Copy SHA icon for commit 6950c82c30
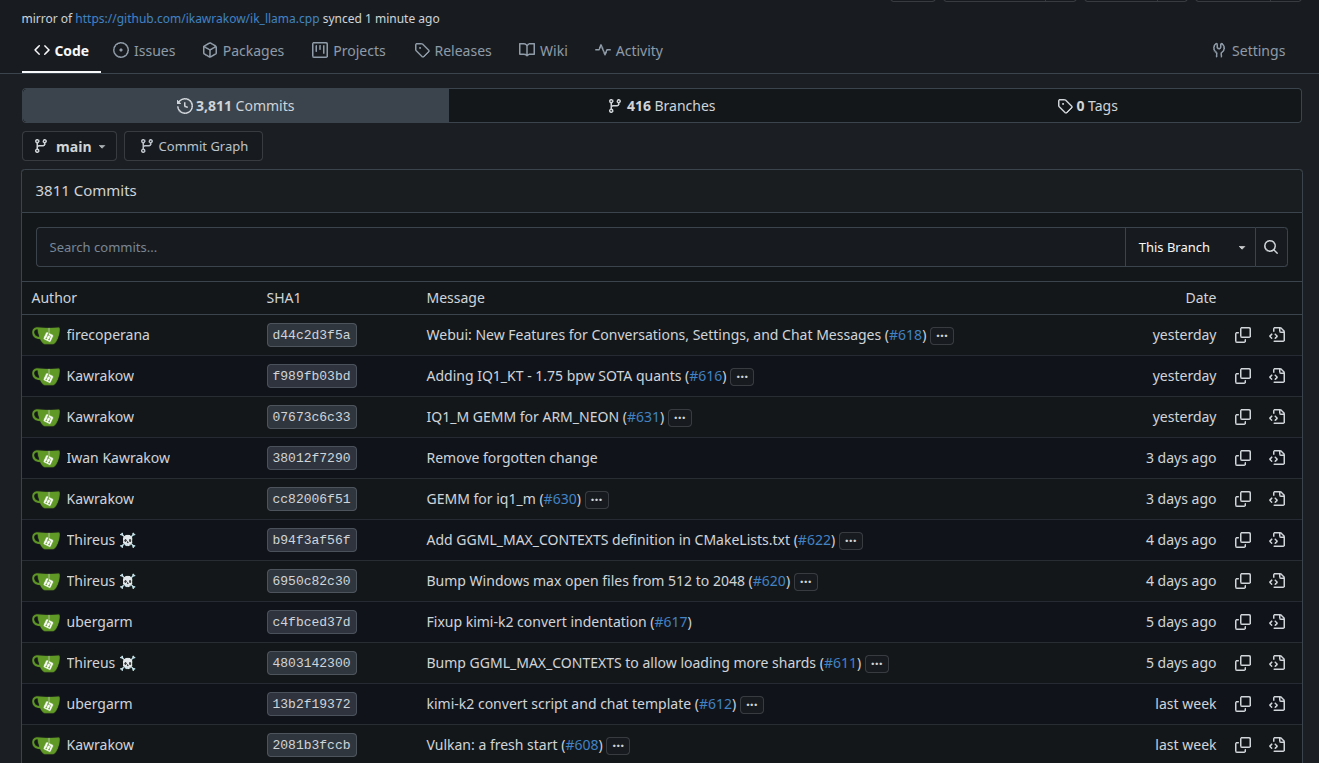 pos(1243,581)
